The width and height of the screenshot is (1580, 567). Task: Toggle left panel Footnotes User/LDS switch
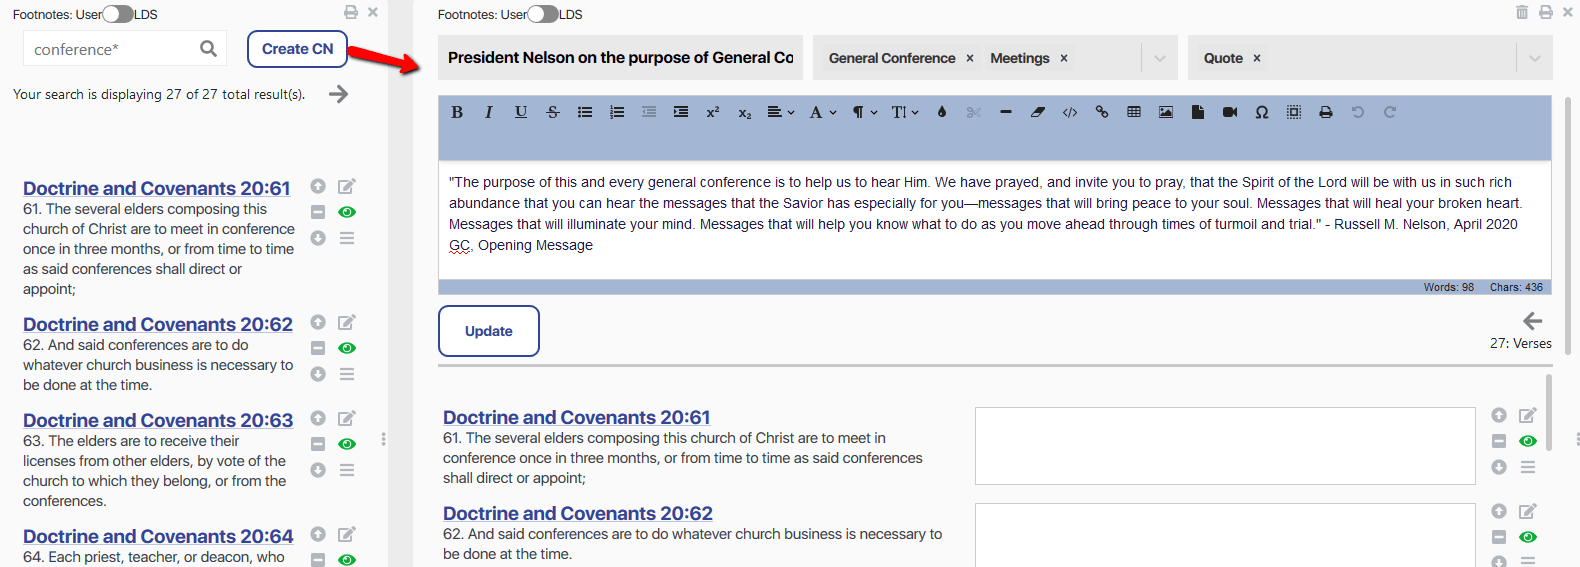click(118, 14)
